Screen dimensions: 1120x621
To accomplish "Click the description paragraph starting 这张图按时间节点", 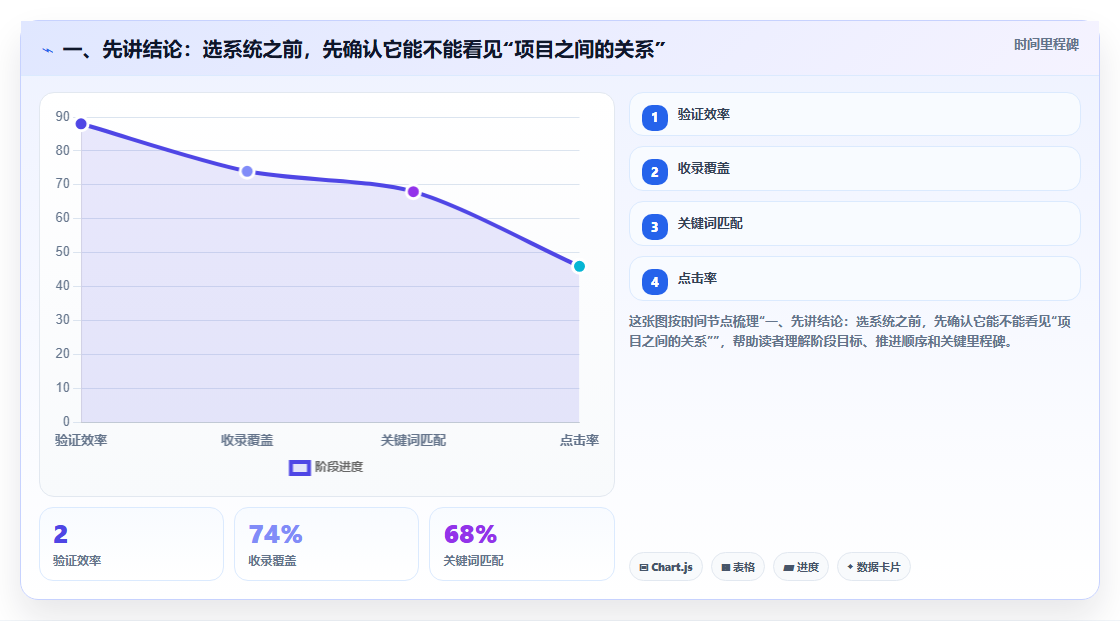I will (x=850, y=332).
